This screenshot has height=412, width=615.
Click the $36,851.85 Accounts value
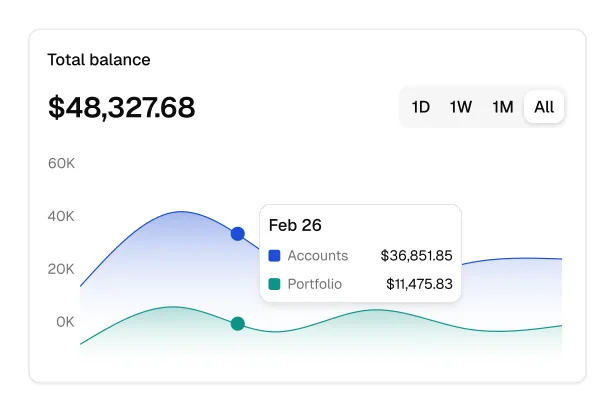[x=417, y=256]
